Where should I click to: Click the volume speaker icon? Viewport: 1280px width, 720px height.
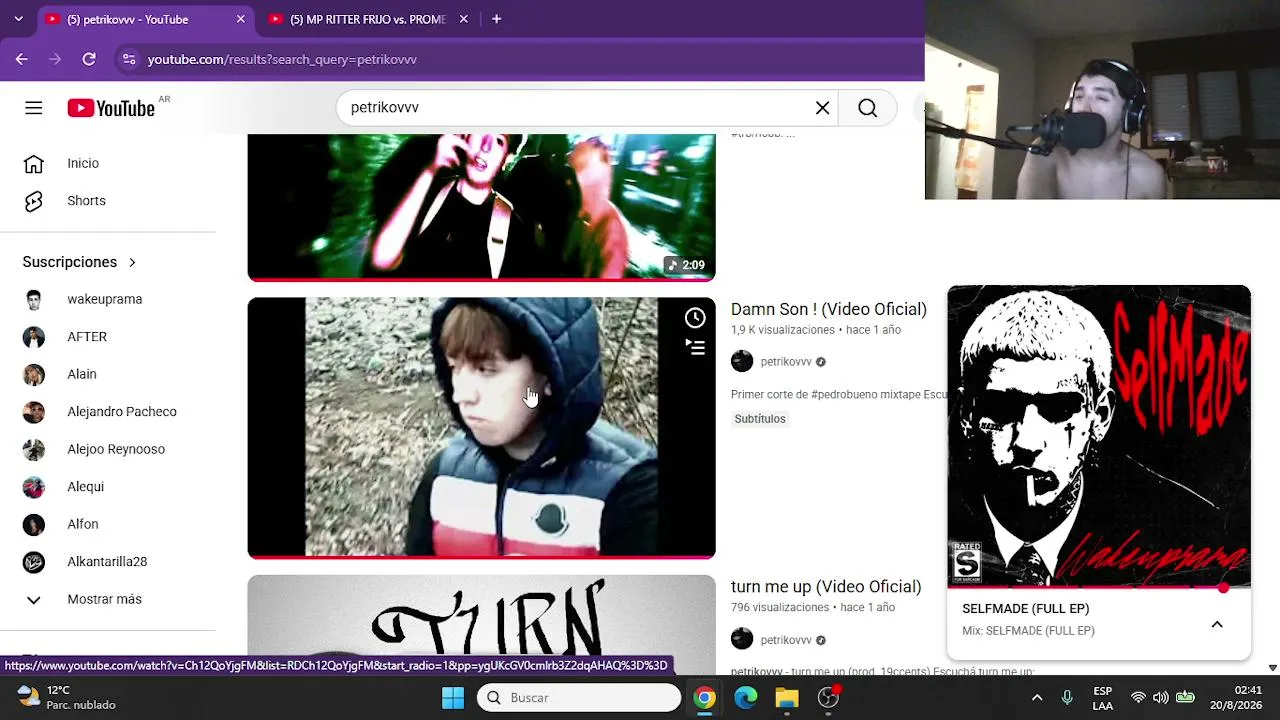coord(1161,698)
